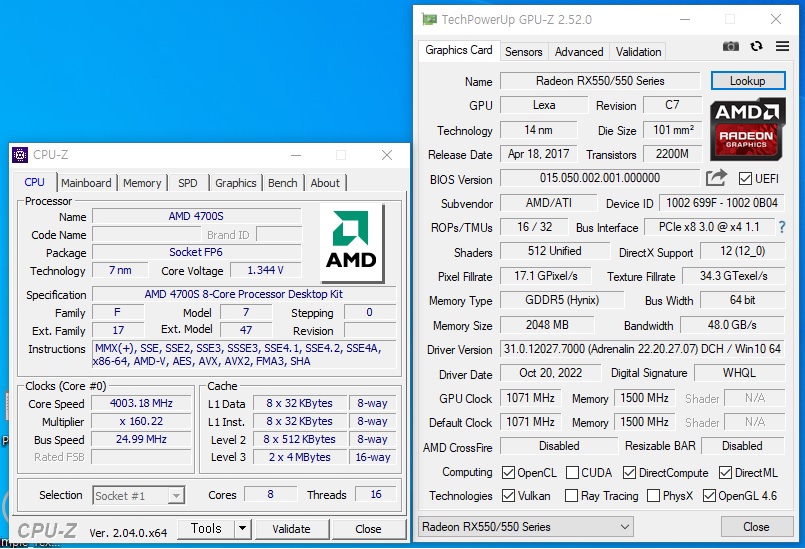
Task: Click the Validate button in CPU-Z
Action: (291, 529)
